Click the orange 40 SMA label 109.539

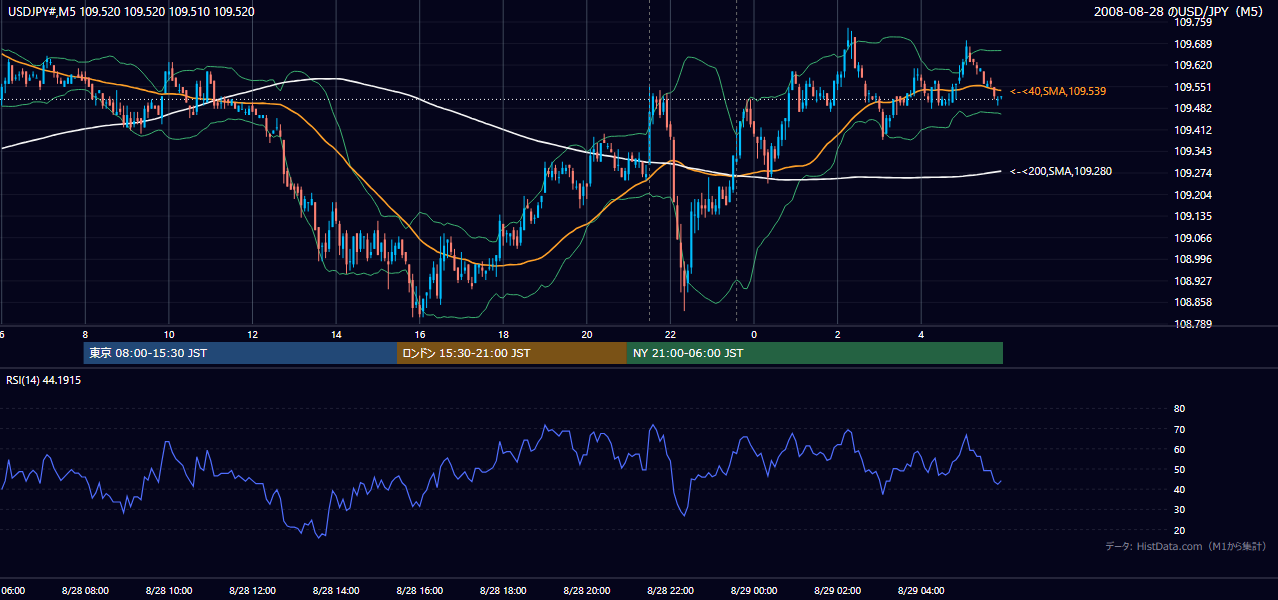(x=1058, y=91)
